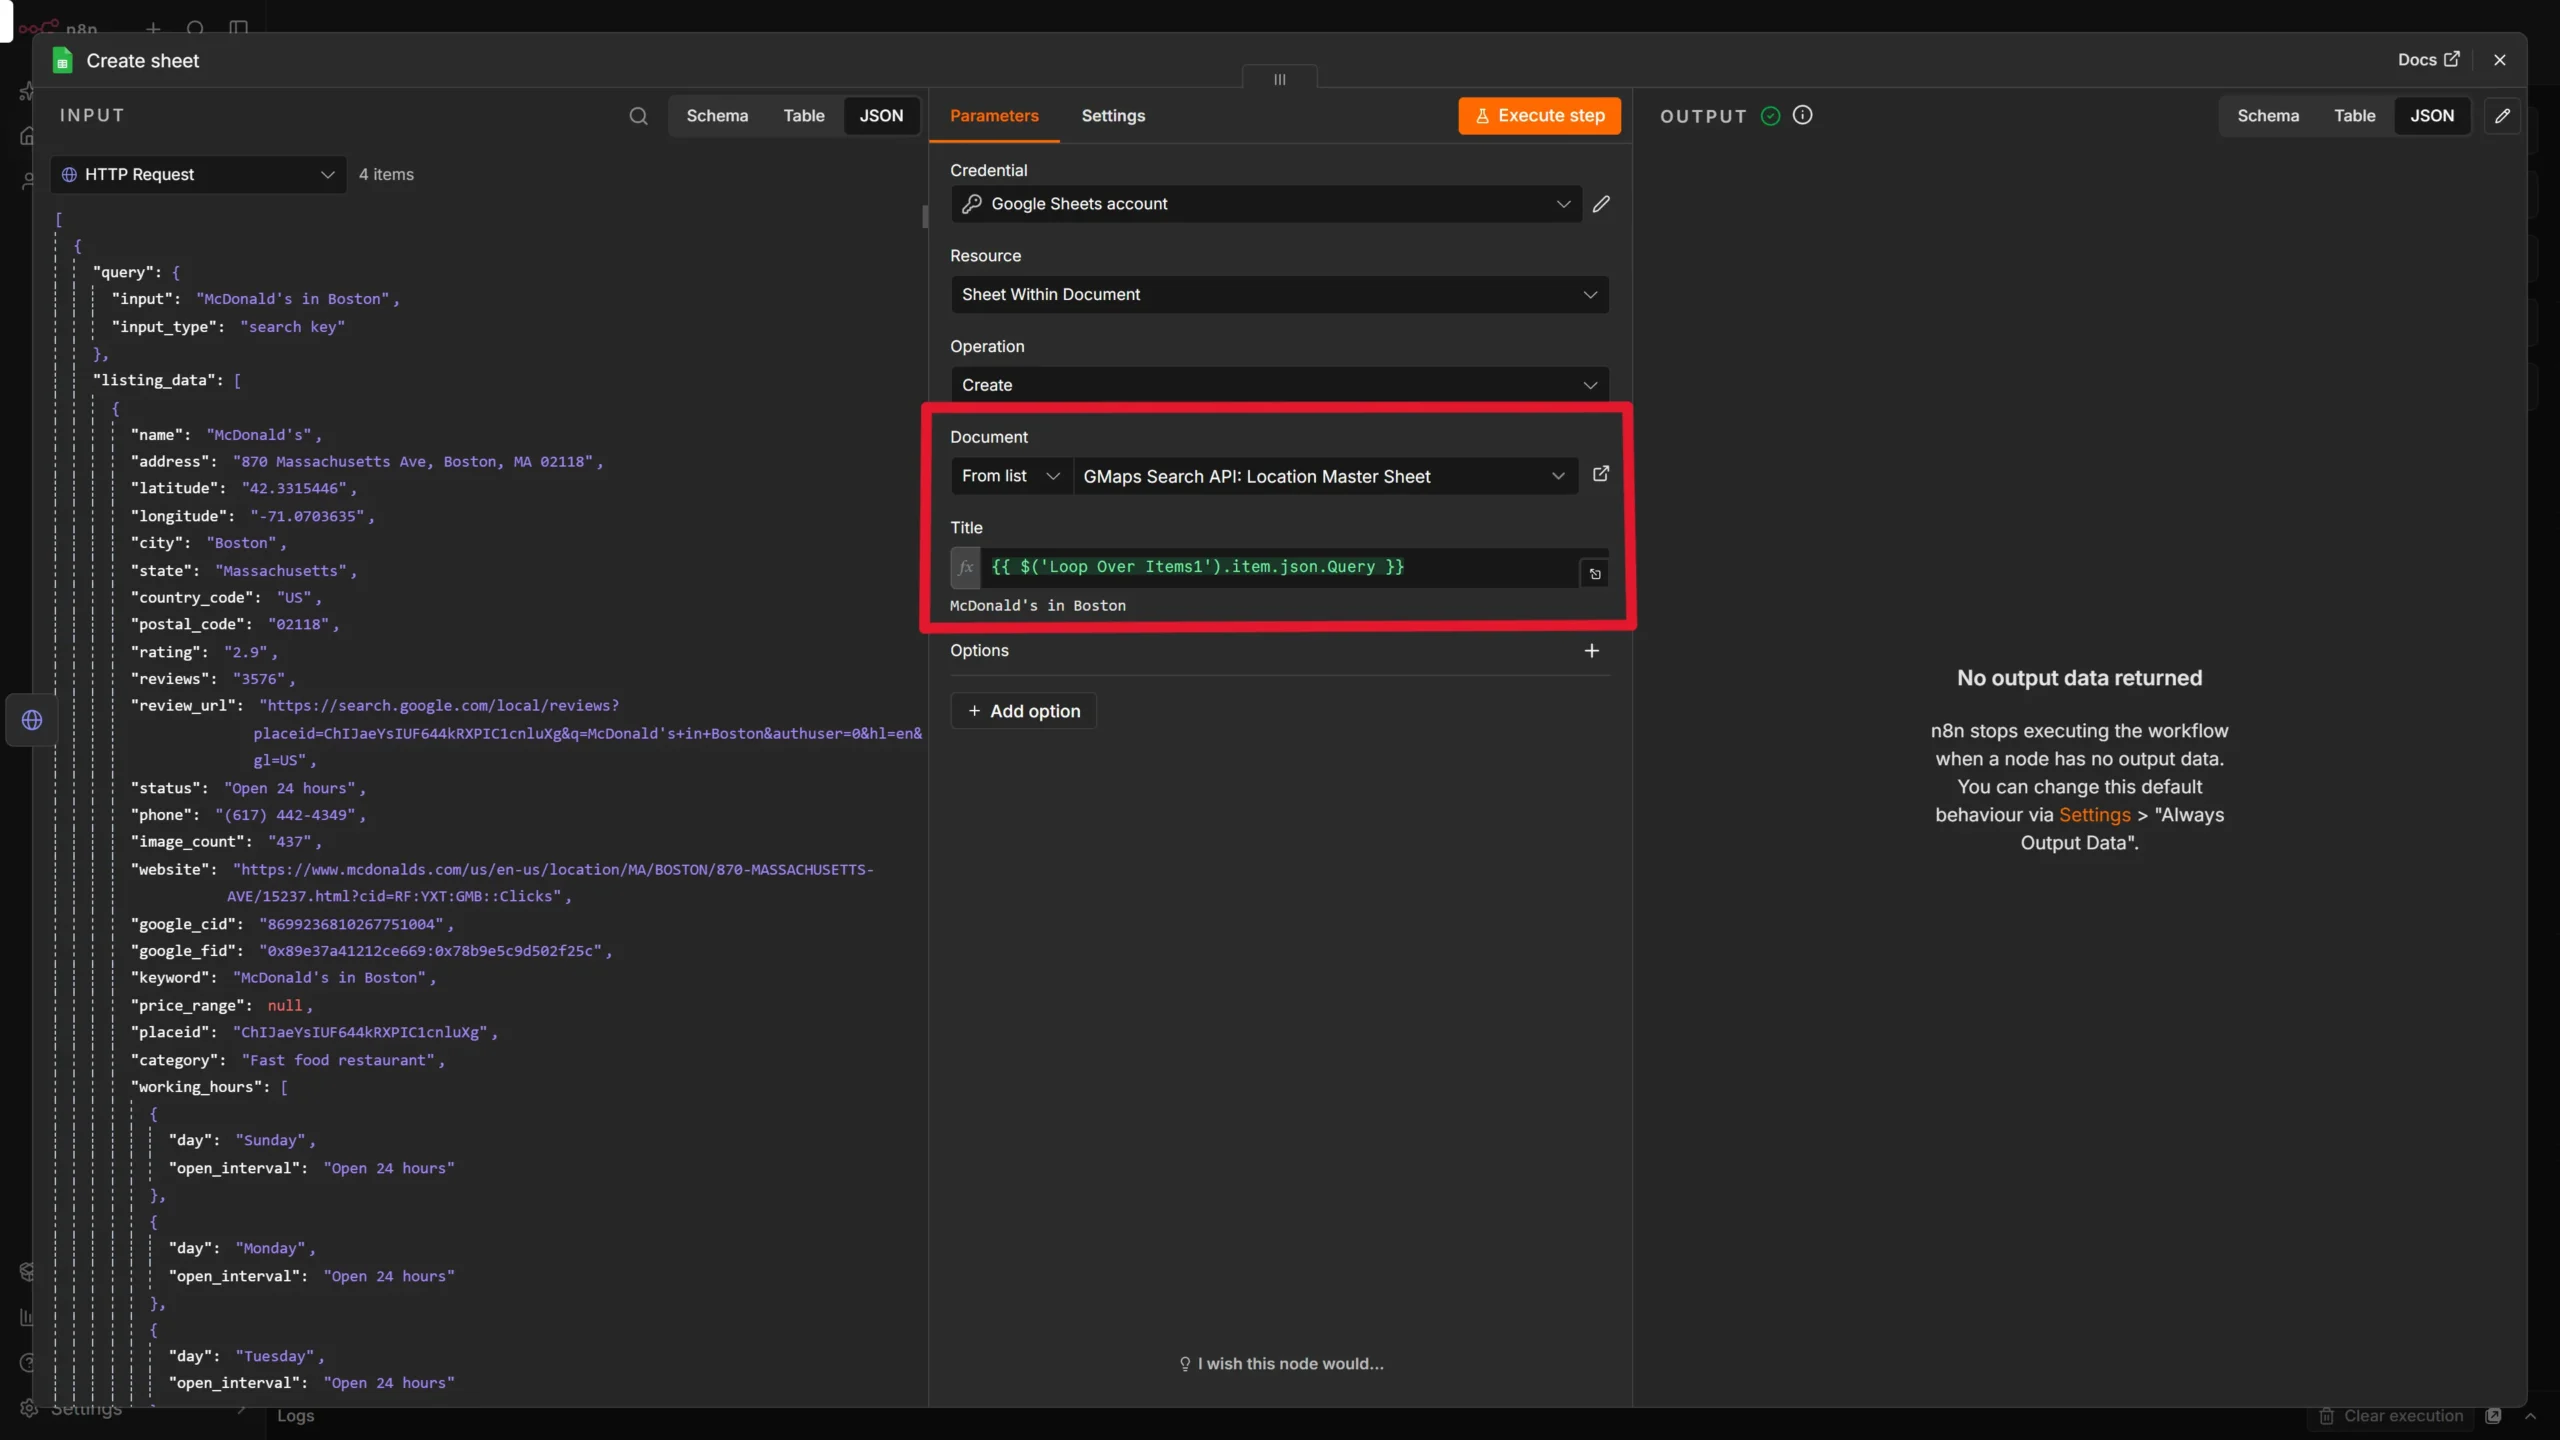Open the HTTP Request input node dropdown
The height and width of the screenshot is (1440, 2560).
198,175
